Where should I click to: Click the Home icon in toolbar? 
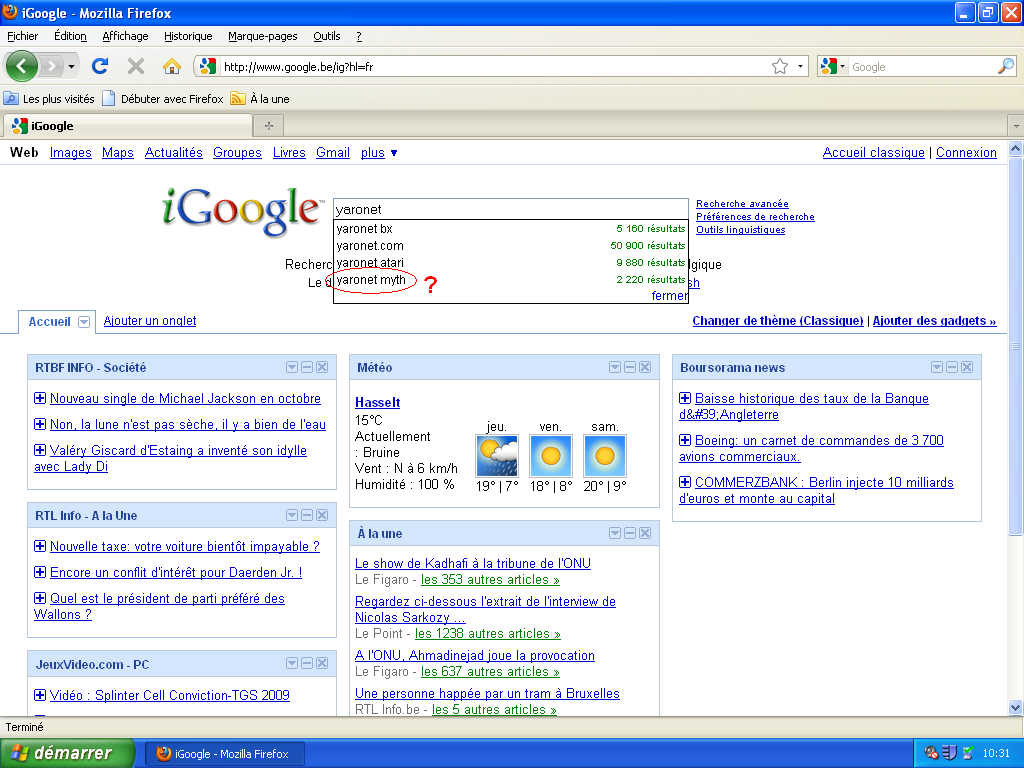click(x=172, y=66)
